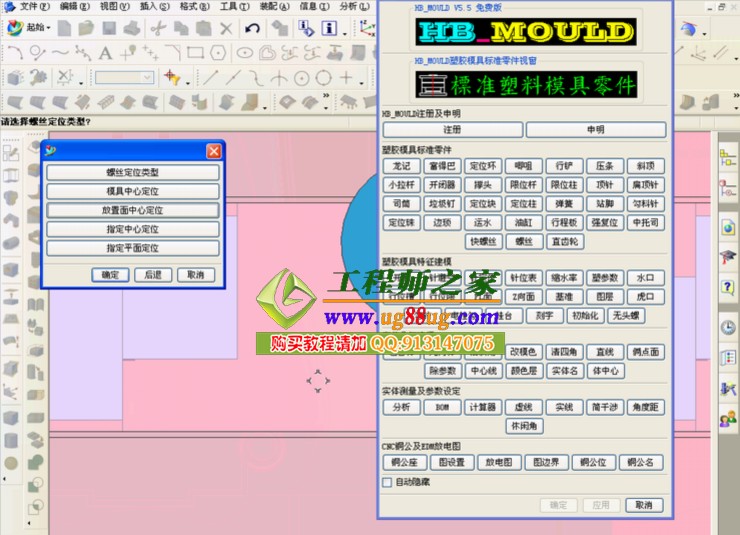Open the 装配(A) menu
This screenshot has height=535, width=740.
(274, 6)
